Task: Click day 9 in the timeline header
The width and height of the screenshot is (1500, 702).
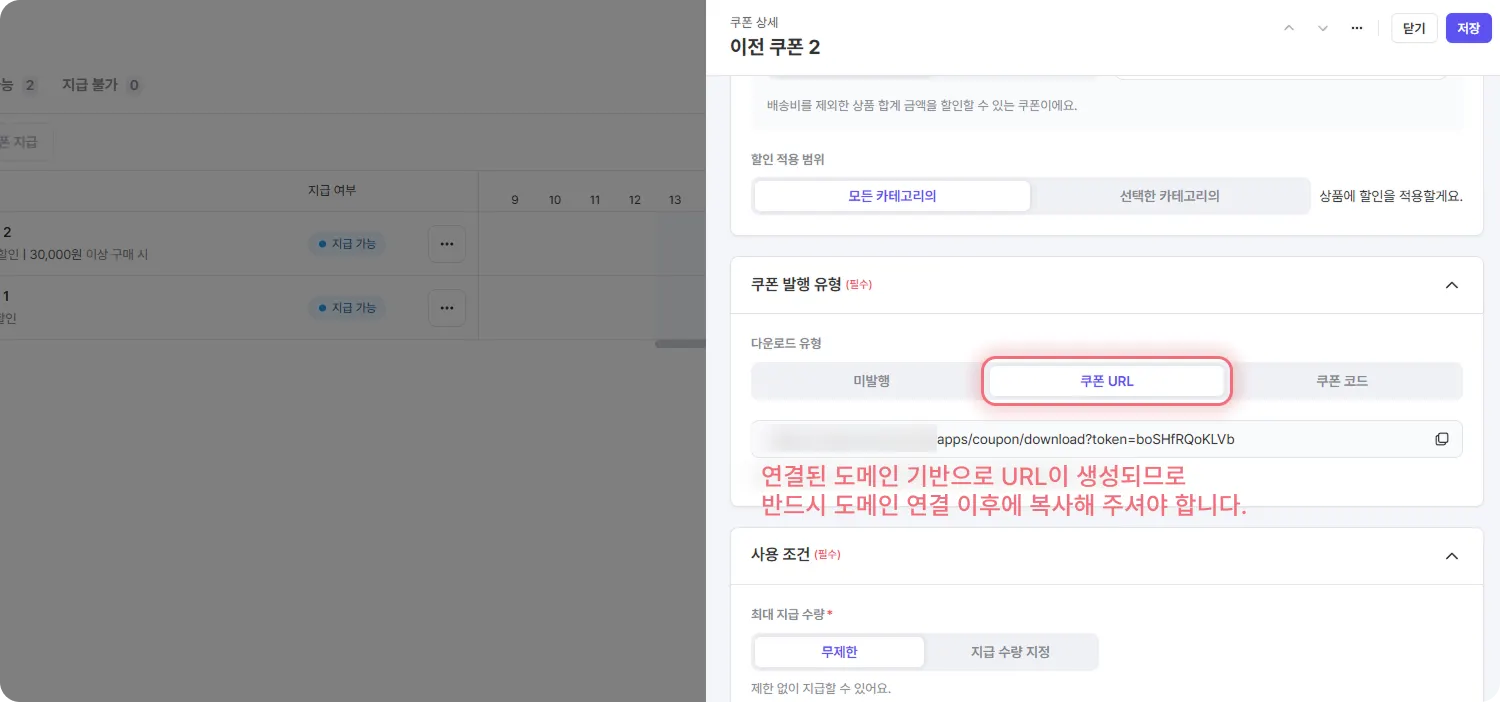Action: (x=515, y=200)
